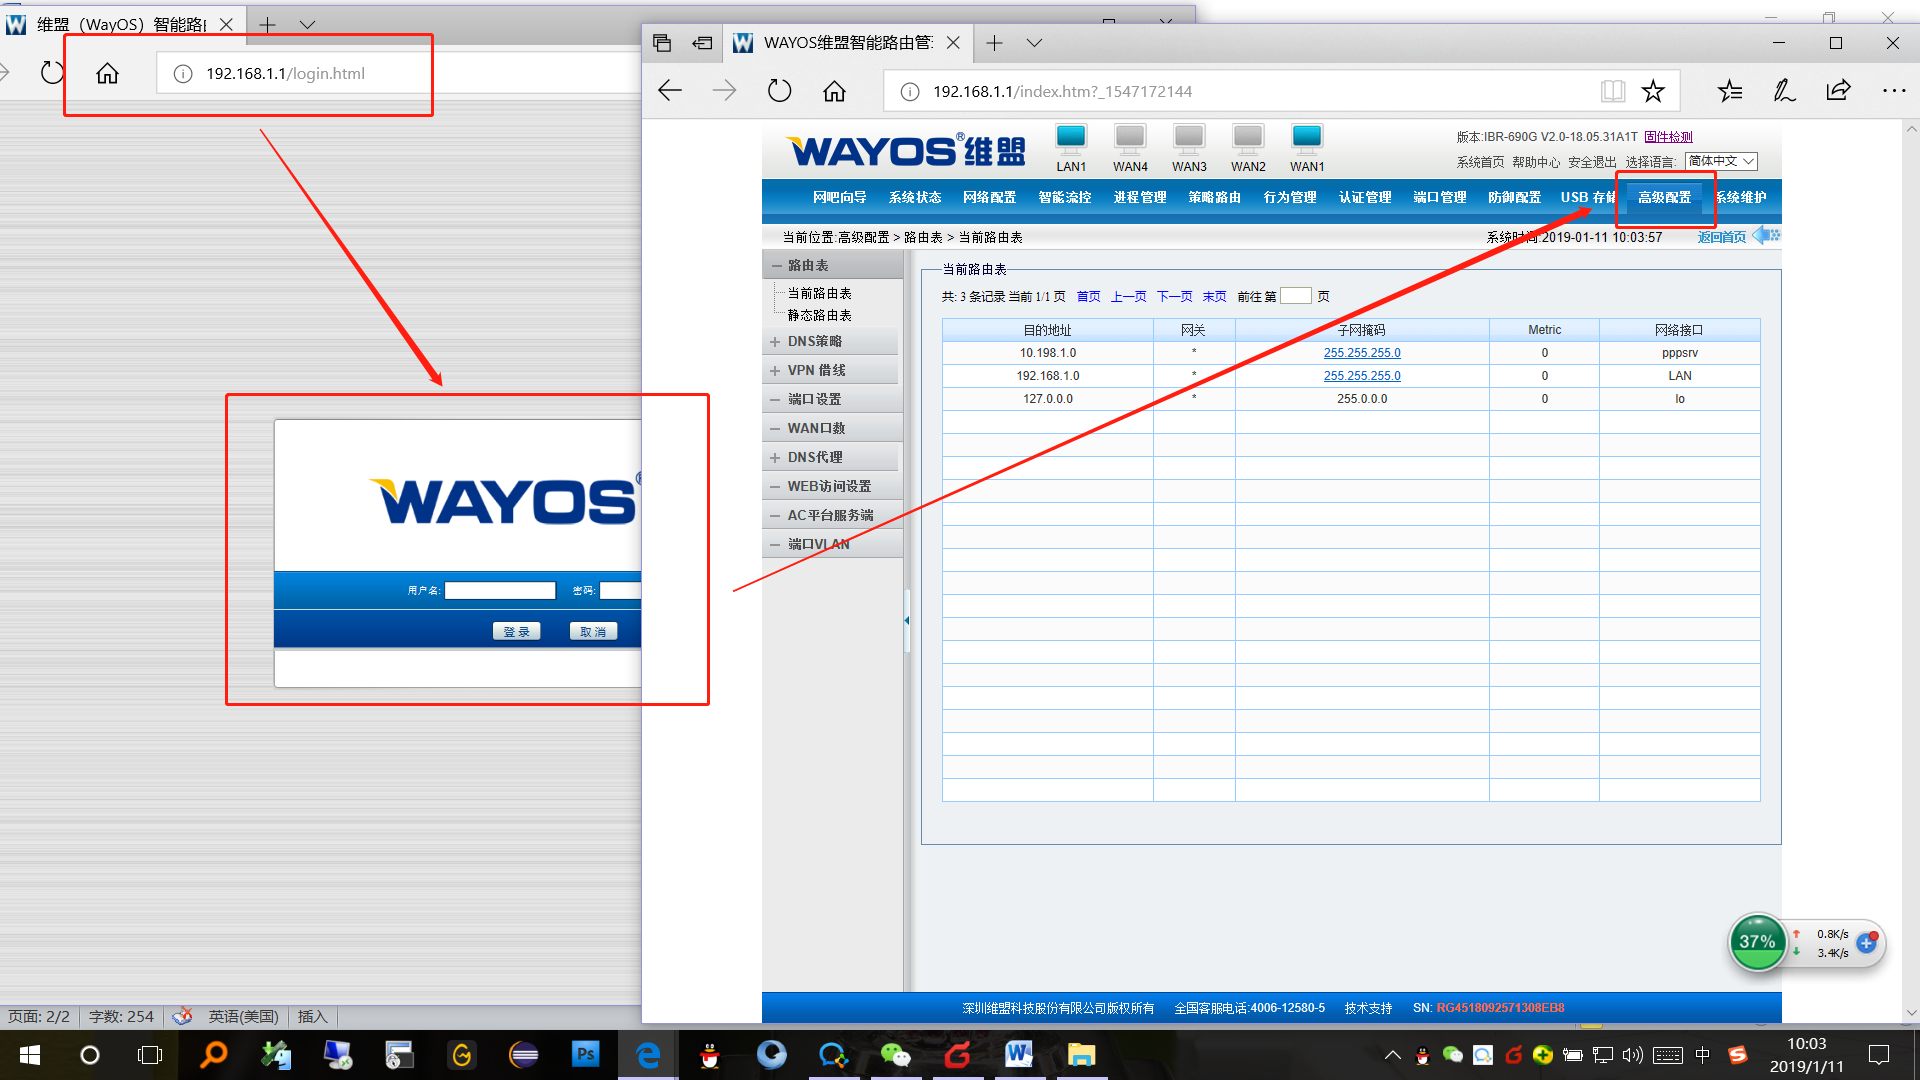This screenshot has height=1080, width=1920.
Task: Open the 行为管理 menu
Action: [1290, 197]
